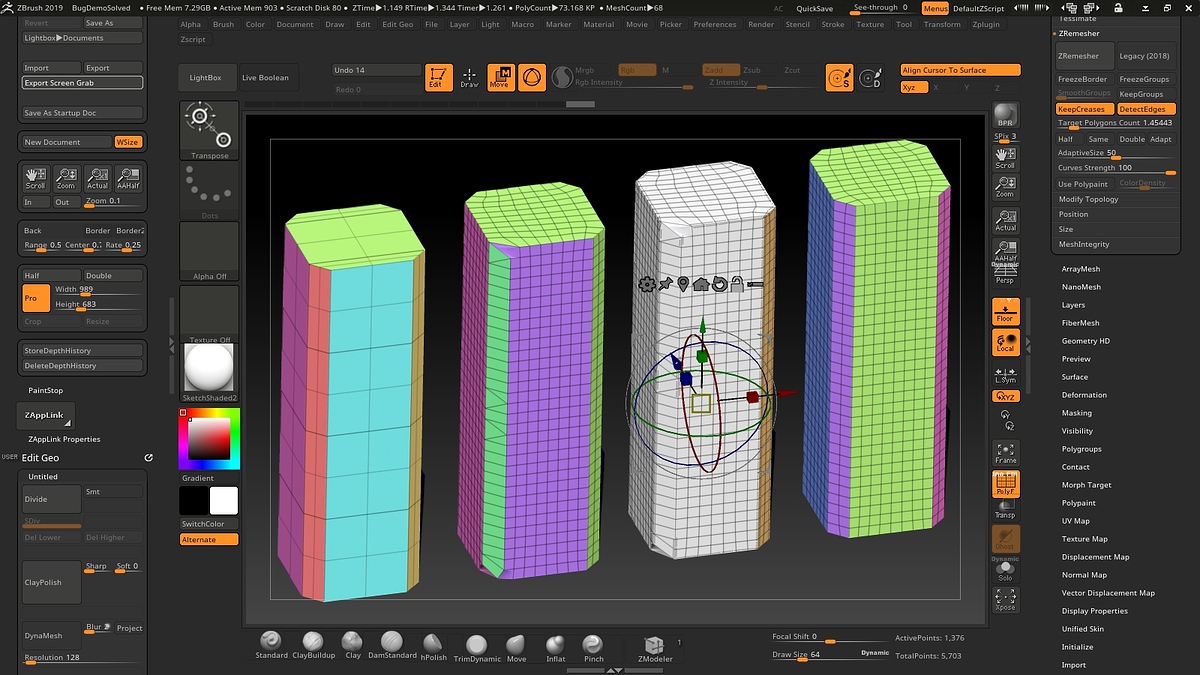Toggle Local transformations button
This screenshot has height=675, width=1200.
tap(1006, 342)
